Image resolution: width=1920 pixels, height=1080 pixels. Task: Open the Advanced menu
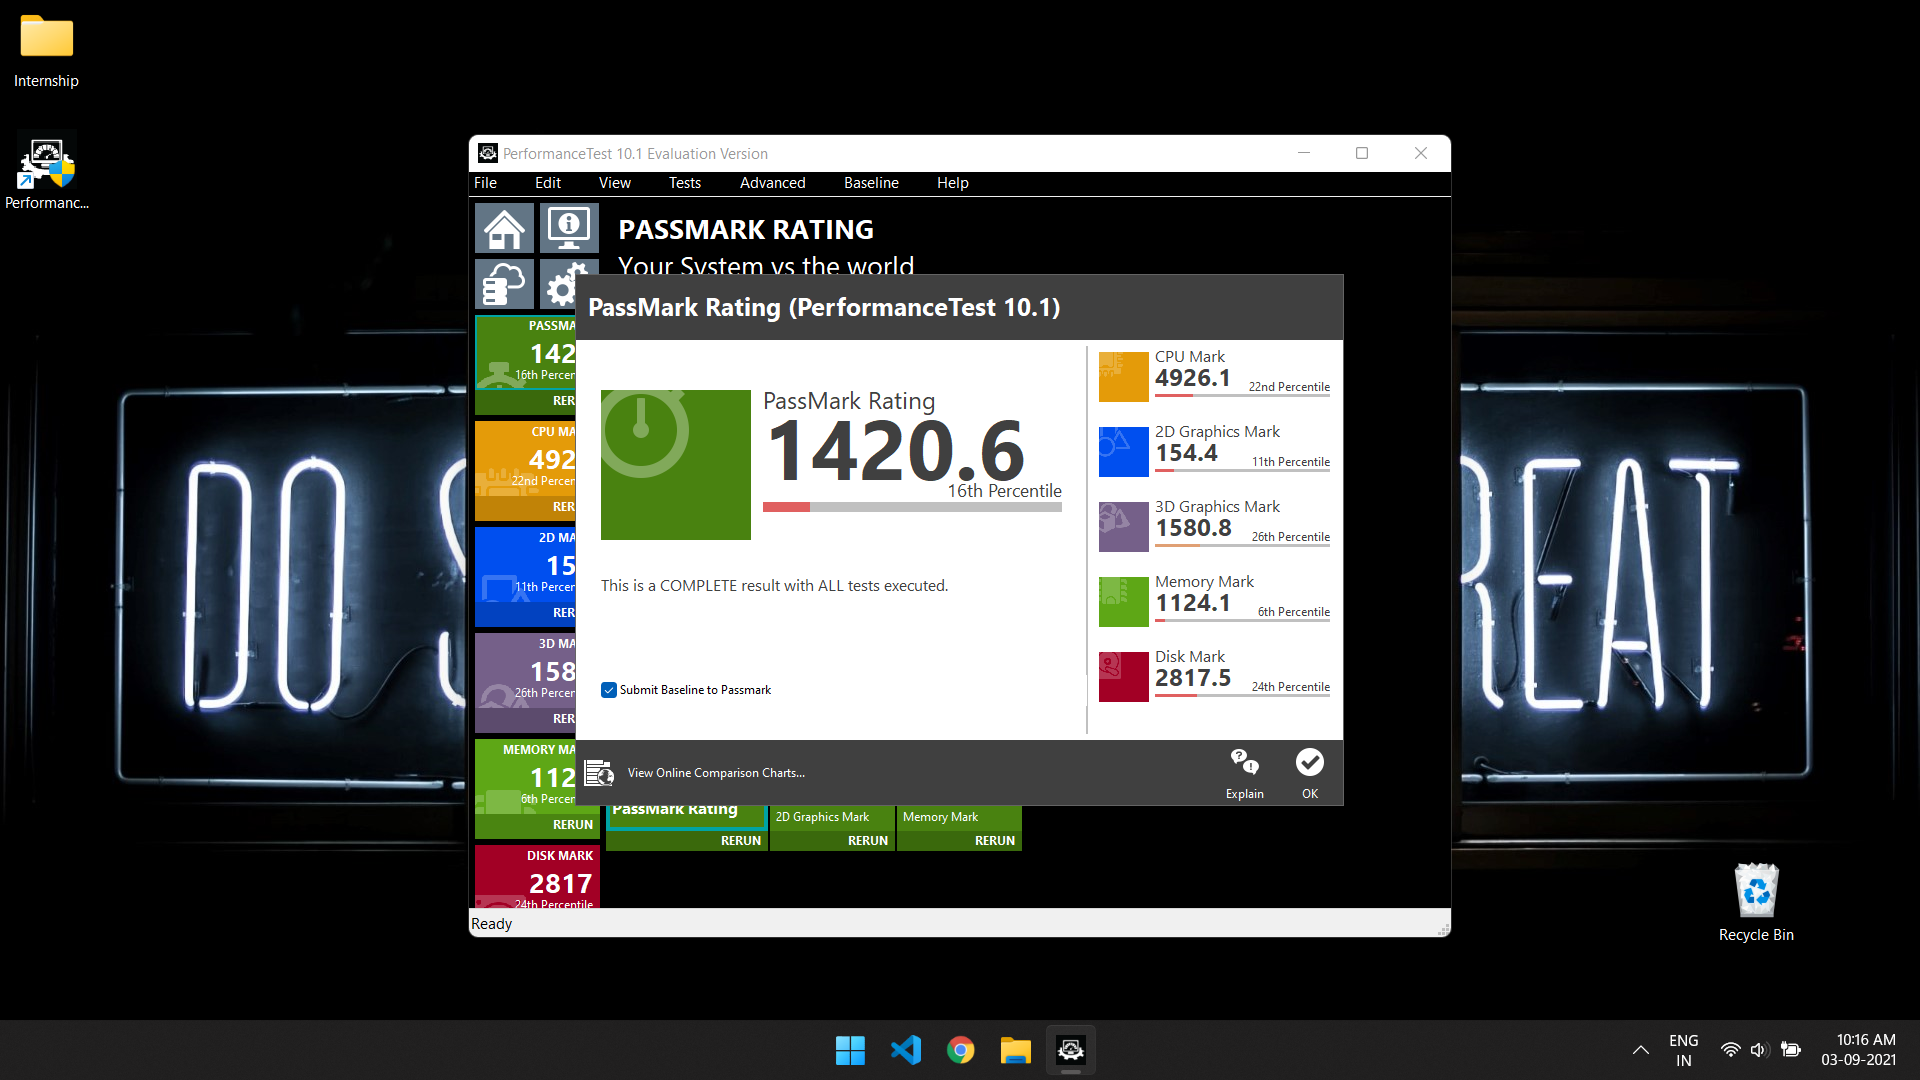click(772, 183)
